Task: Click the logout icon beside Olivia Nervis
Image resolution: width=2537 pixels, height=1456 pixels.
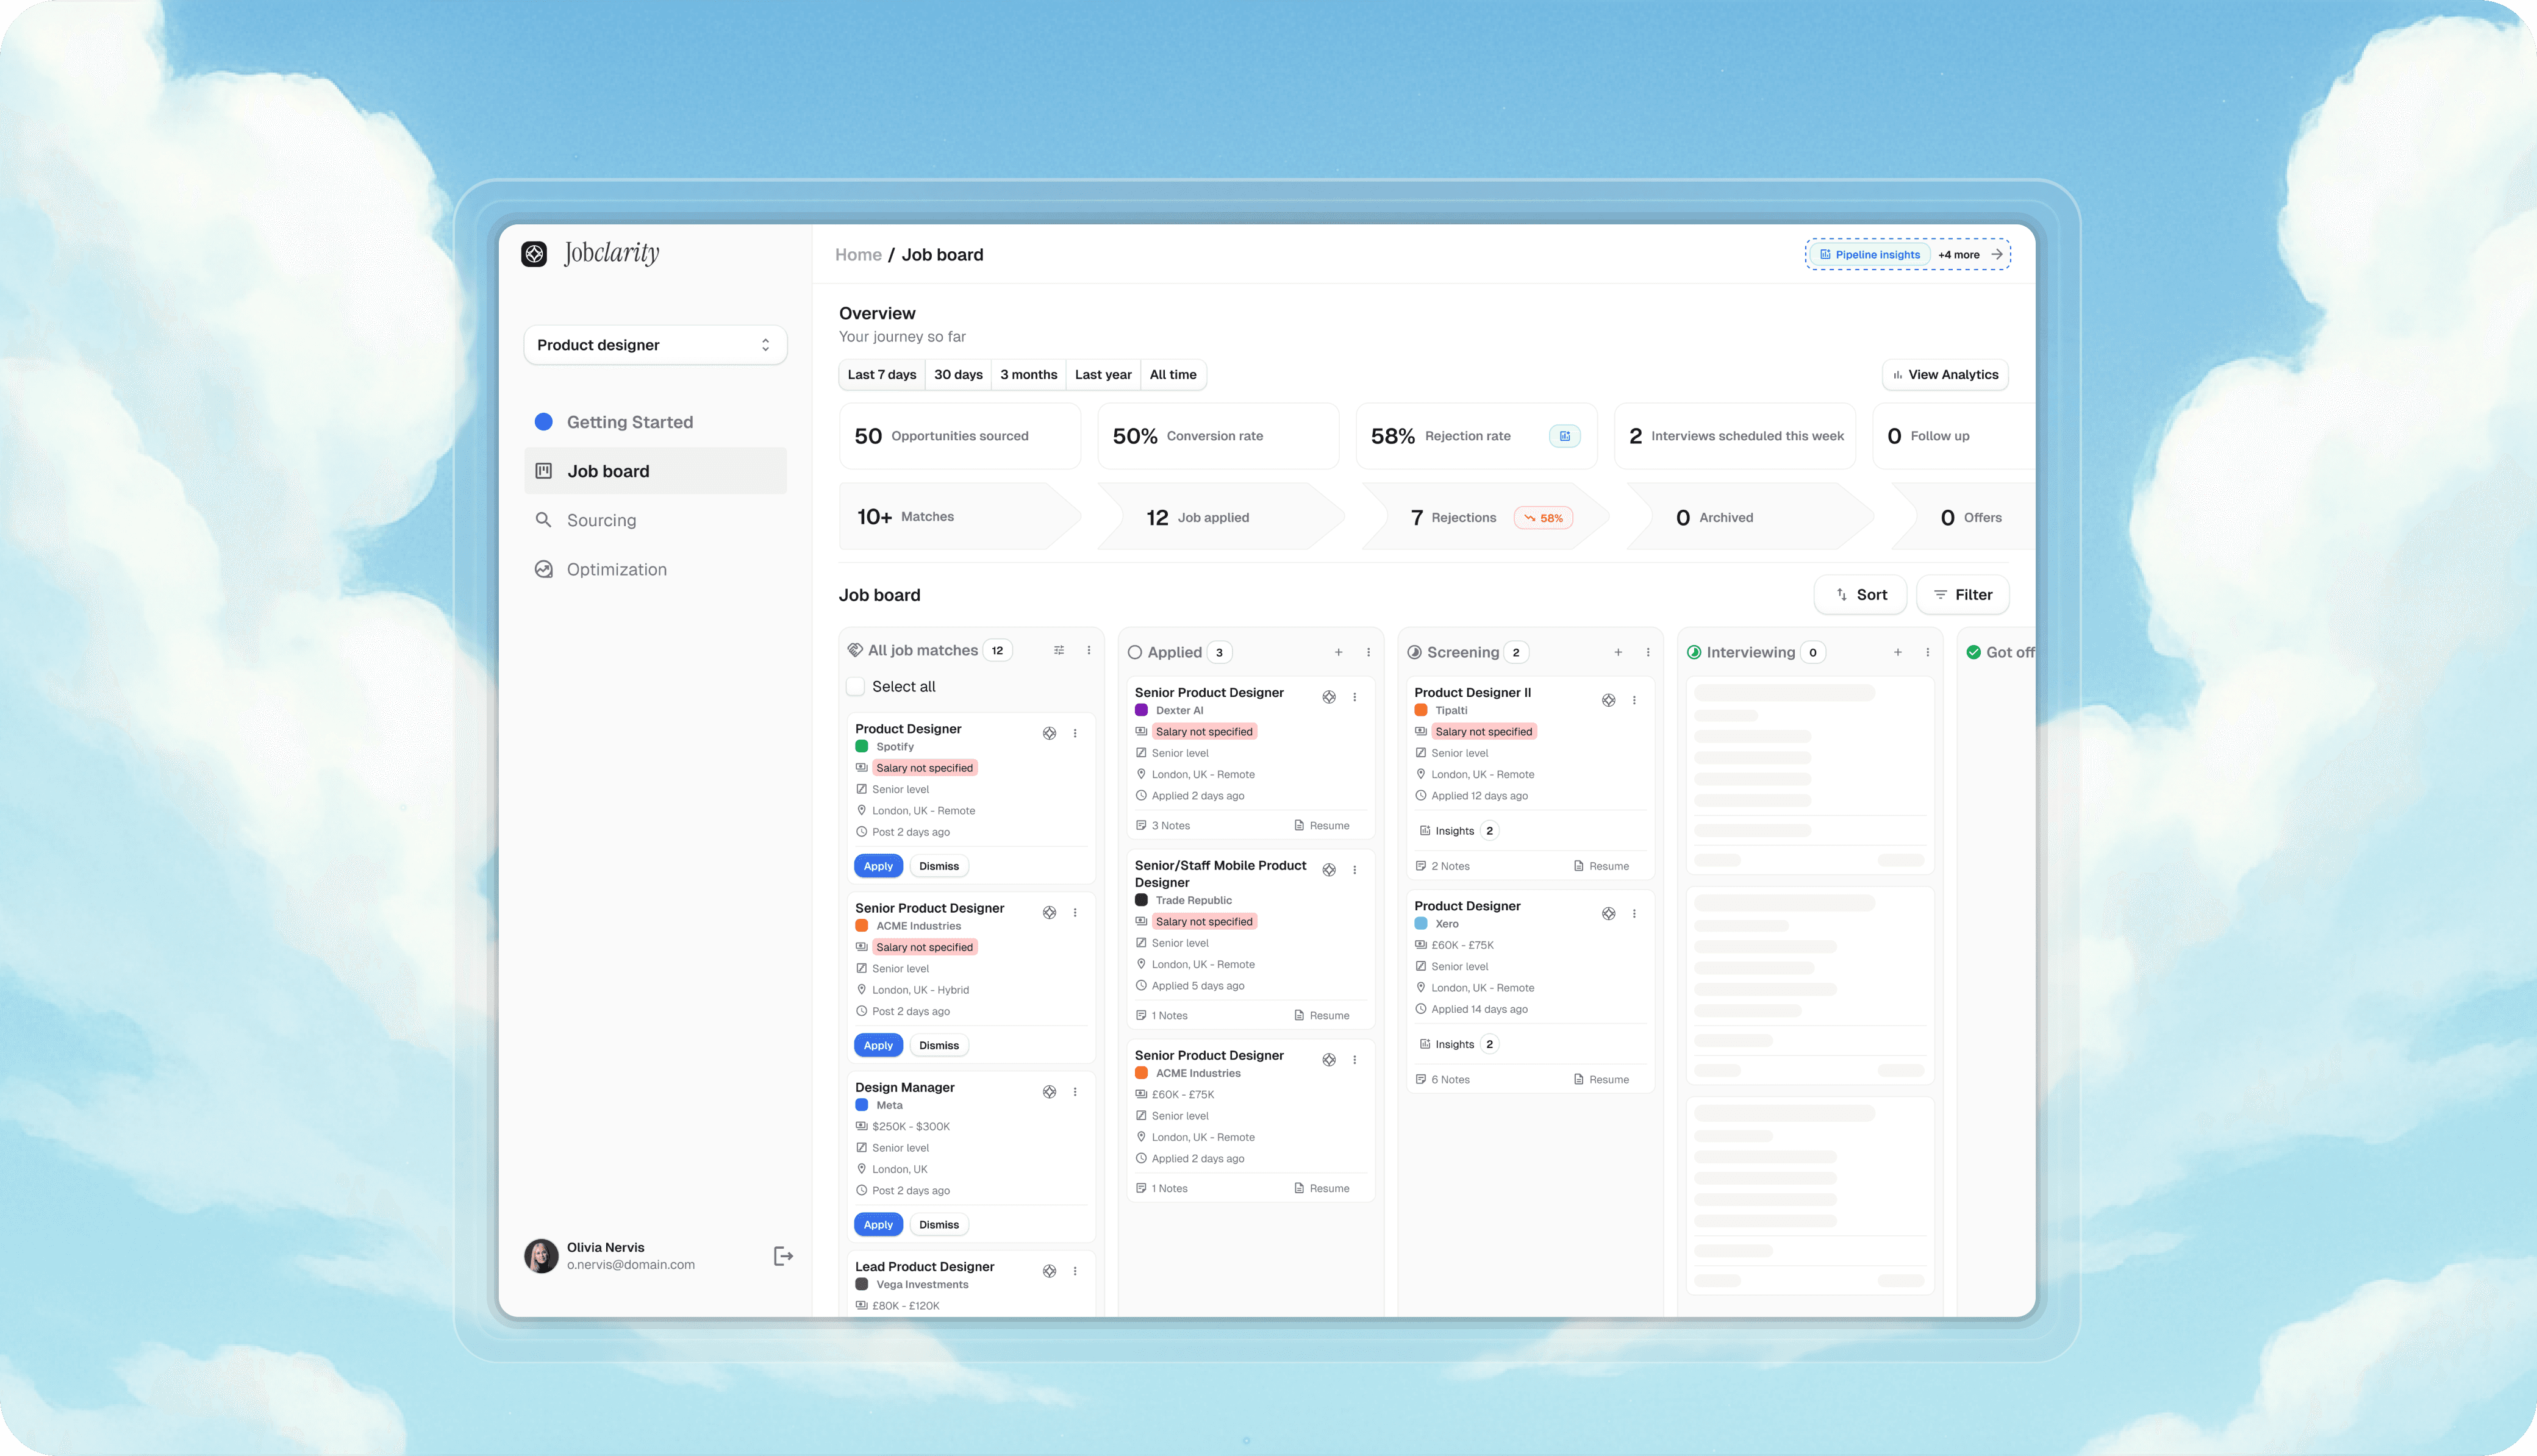Action: point(783,1256)
